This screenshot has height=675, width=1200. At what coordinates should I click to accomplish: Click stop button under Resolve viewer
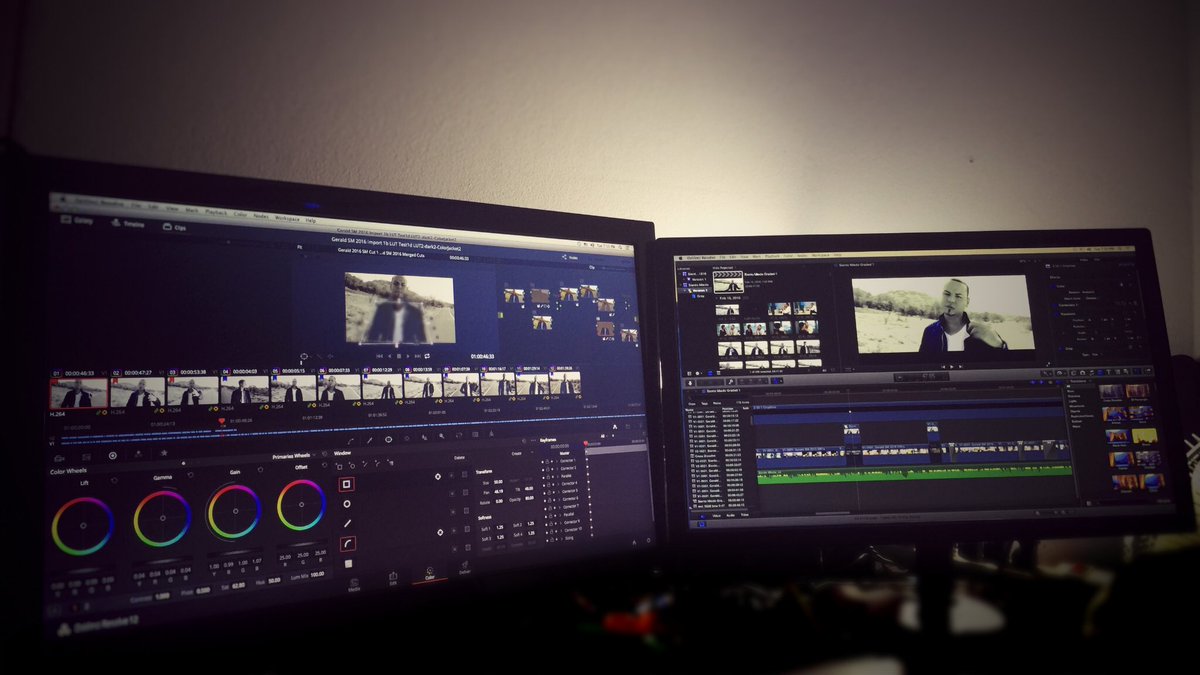[399, 356]
